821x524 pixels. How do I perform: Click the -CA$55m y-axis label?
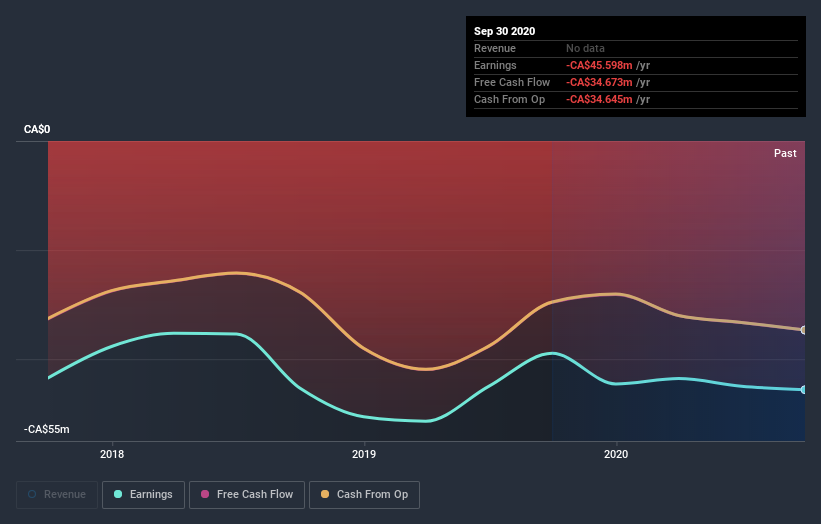(x=47, y=429)
